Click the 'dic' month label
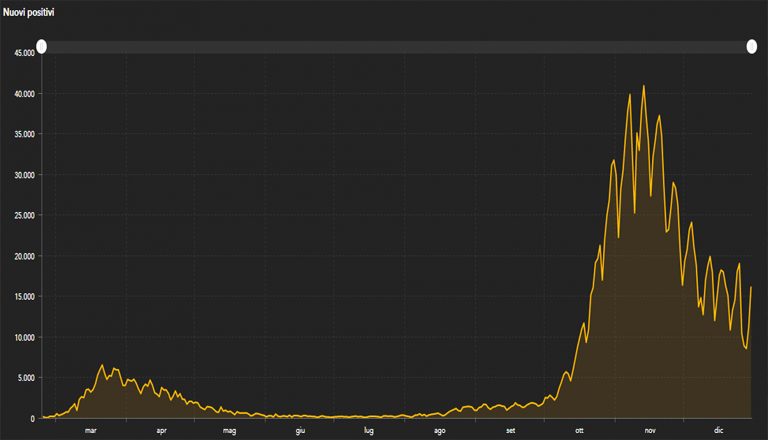Image resolution: width=768 pixels, height=440 pixels. point(719,431)
